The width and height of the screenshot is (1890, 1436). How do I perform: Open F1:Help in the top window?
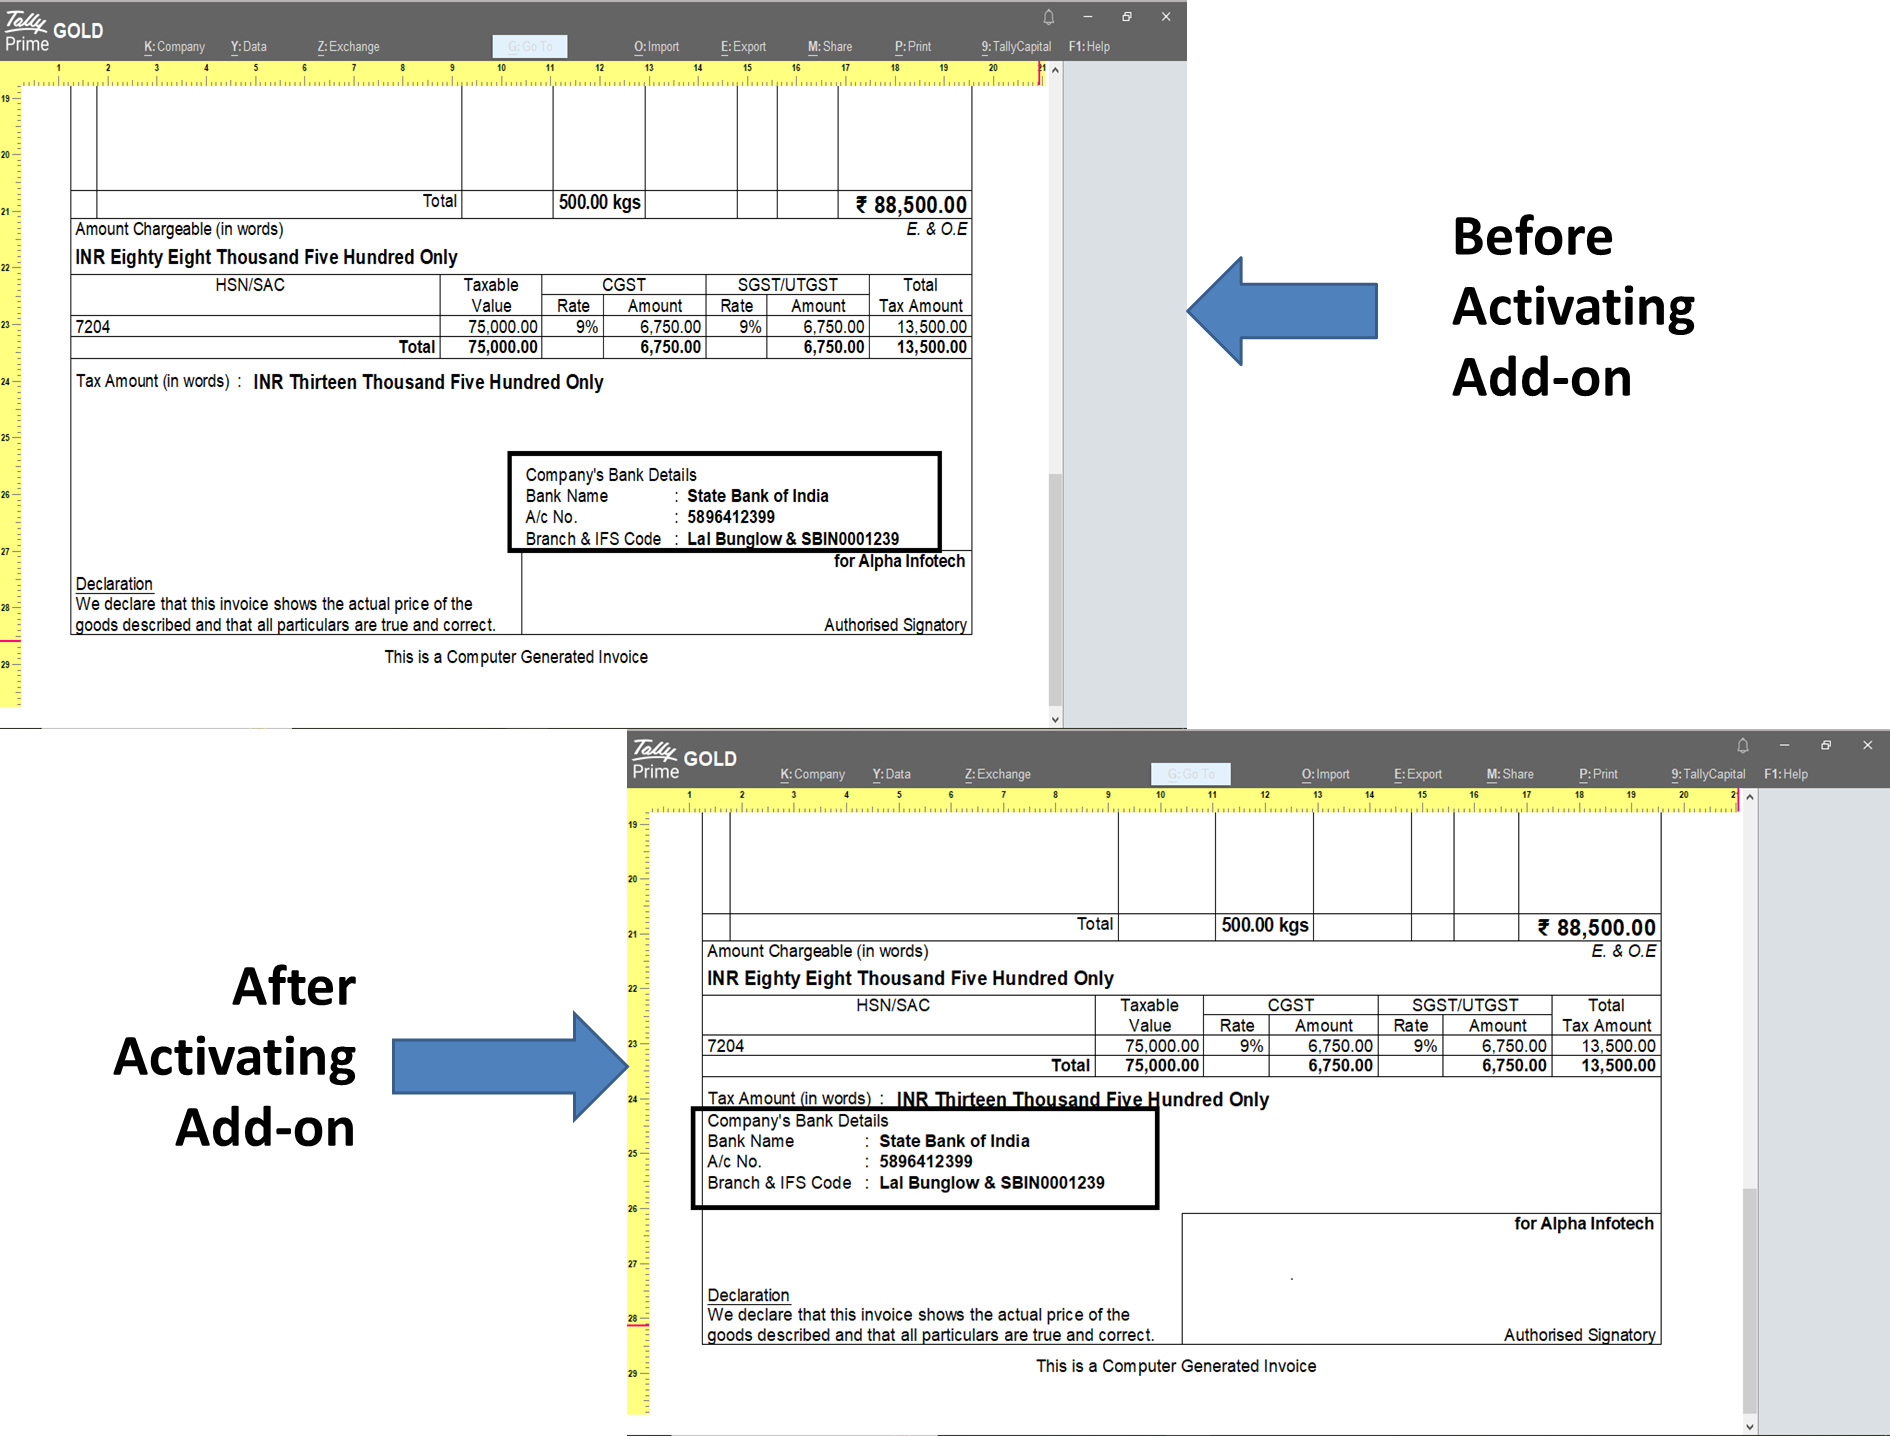(x=1089, y=47)
